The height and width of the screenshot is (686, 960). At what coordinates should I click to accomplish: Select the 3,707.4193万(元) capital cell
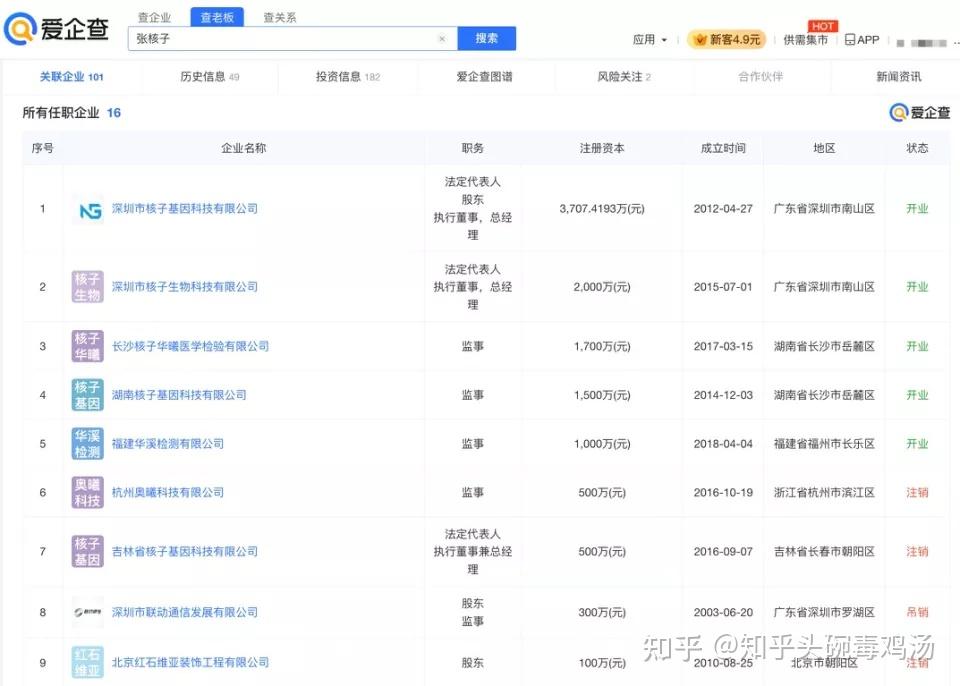[602, 209]
